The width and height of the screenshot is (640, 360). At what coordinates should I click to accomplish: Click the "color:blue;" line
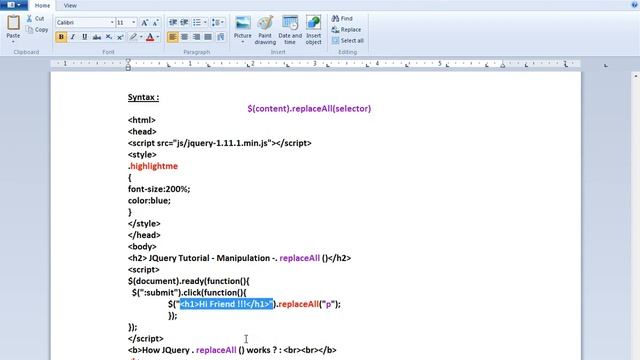(x=149, y=200)
